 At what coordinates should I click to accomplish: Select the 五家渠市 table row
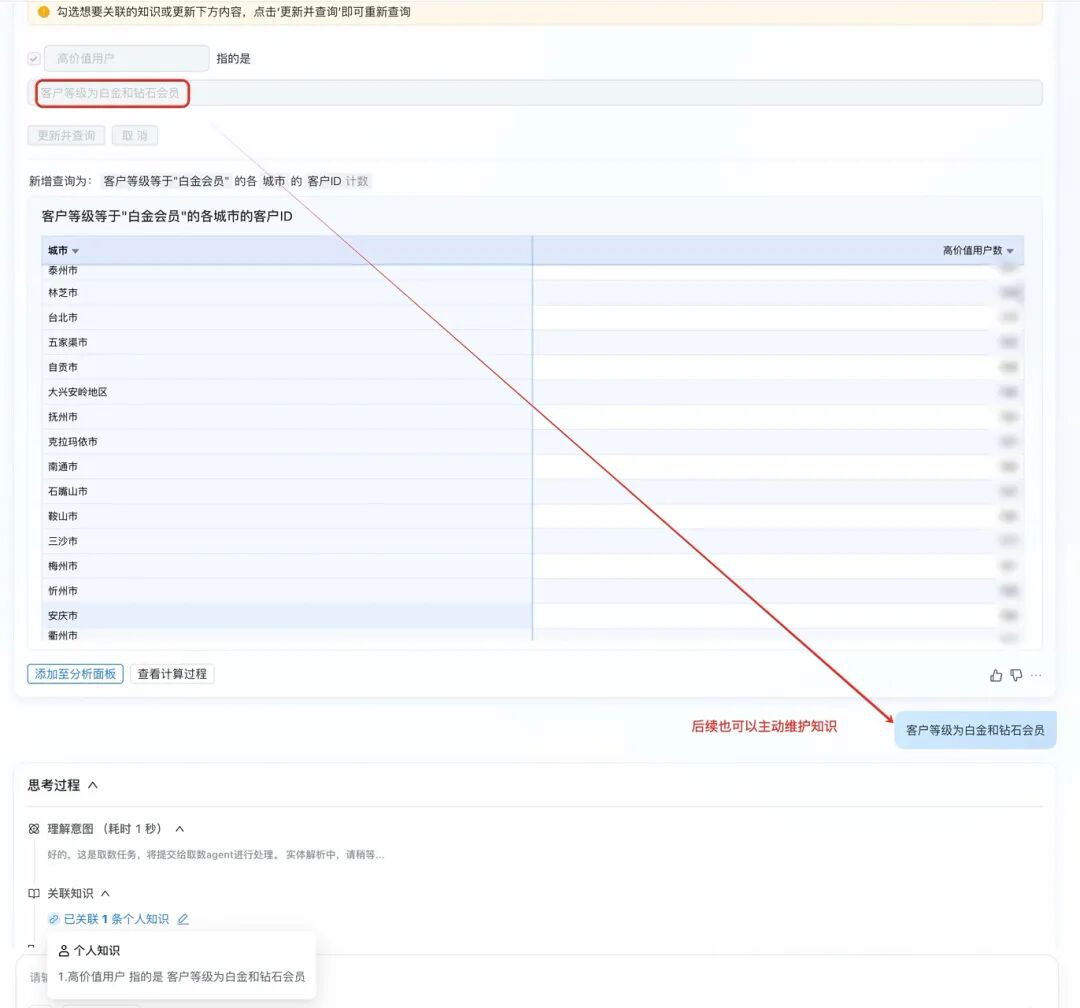tap(532, 342)
